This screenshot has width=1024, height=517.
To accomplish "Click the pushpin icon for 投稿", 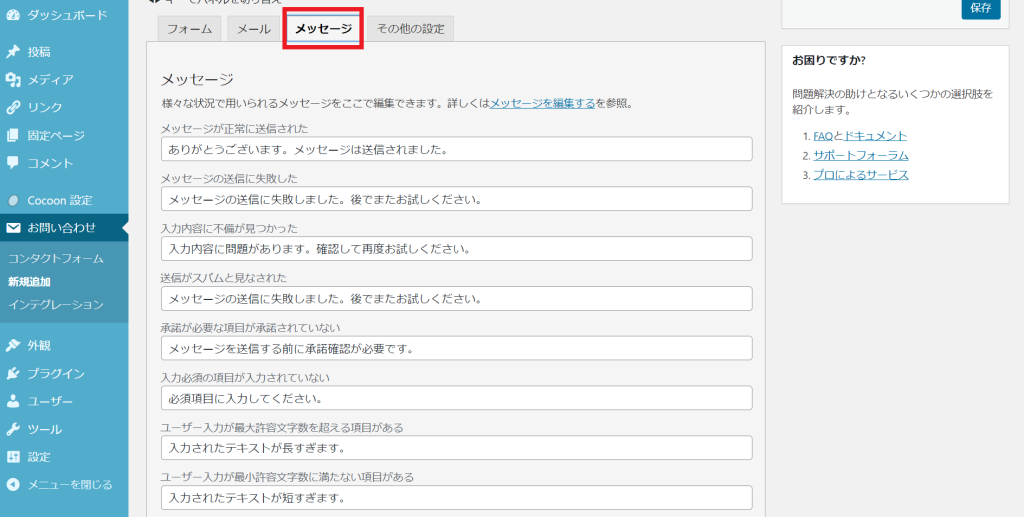I will click(x=13, y=52).
